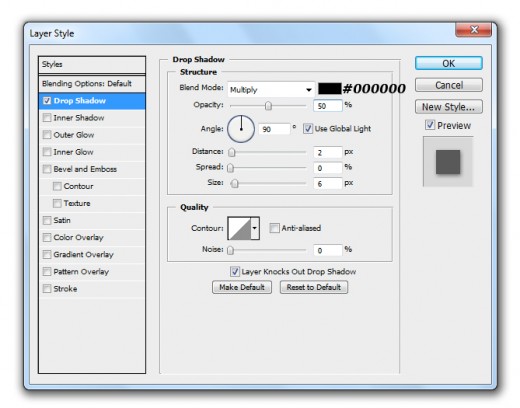Click the Distance value input field

click(x=328, y=152)
